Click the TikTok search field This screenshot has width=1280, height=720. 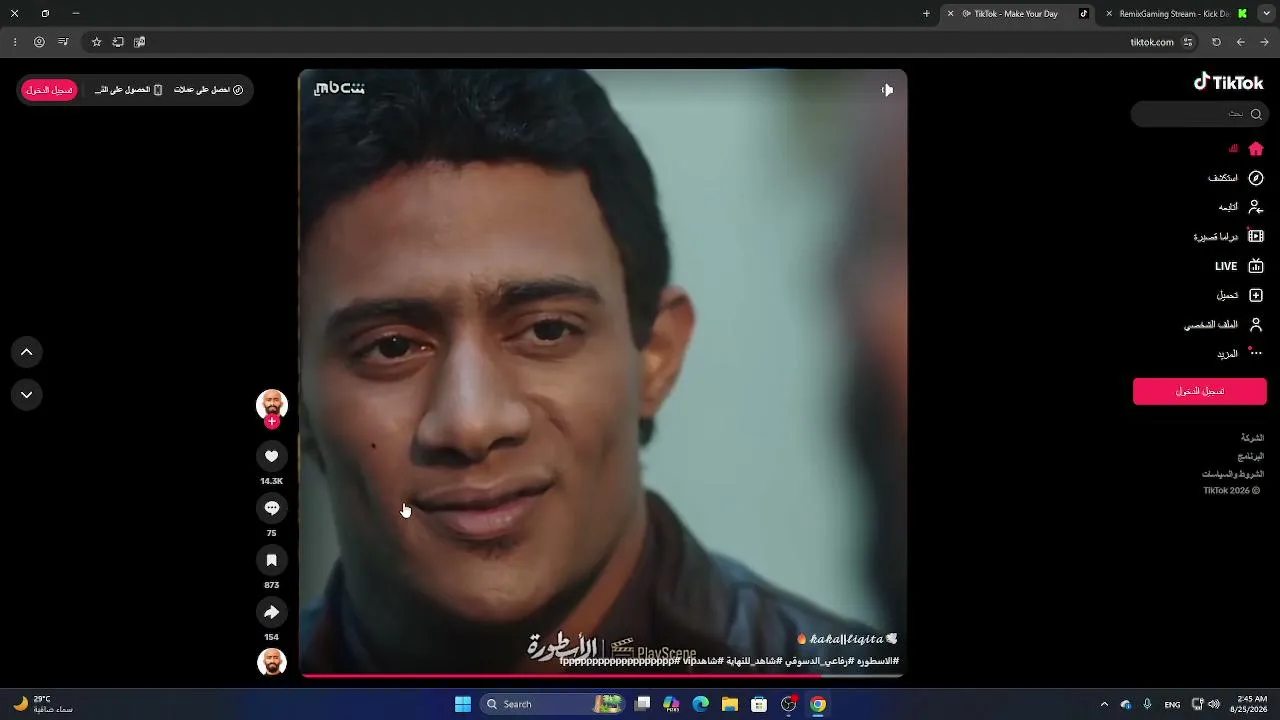1198,114
